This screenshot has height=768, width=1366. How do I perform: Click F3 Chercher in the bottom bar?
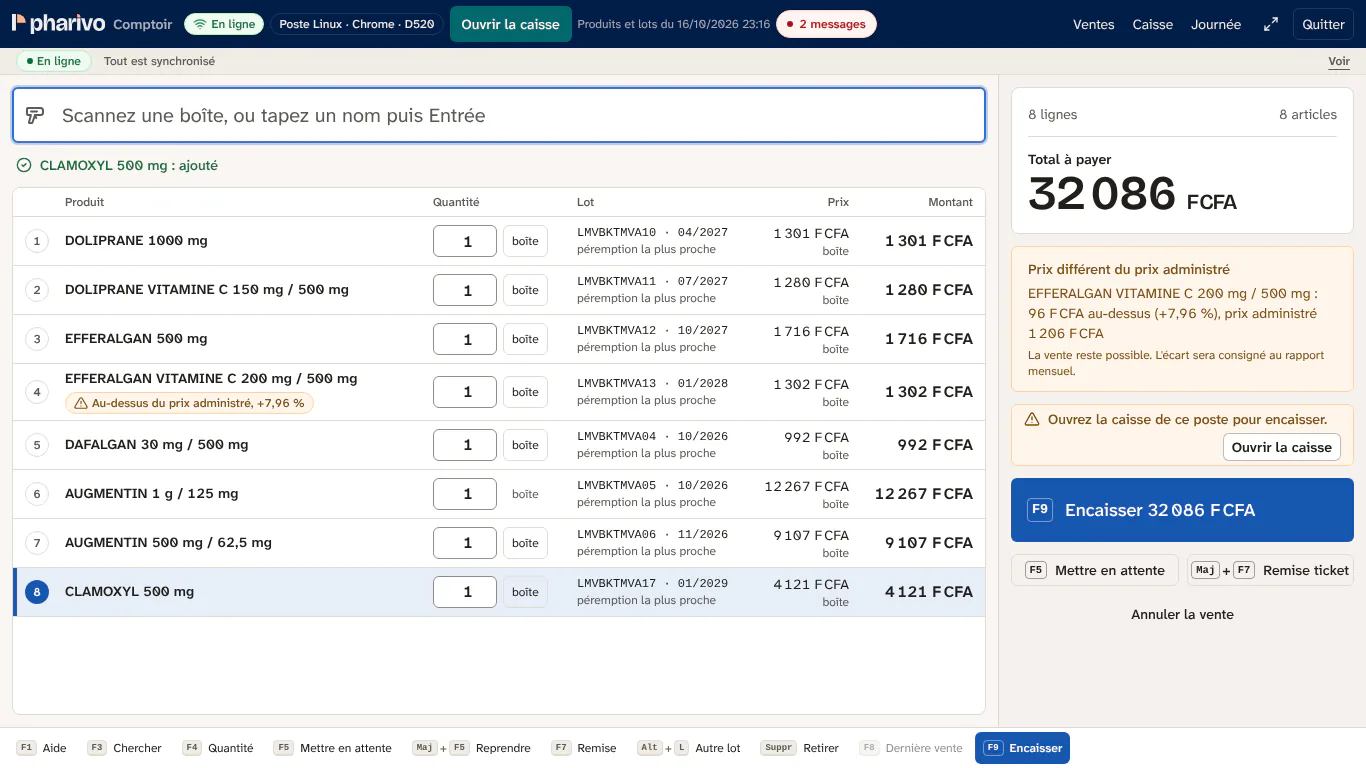[x=124, y=748]
